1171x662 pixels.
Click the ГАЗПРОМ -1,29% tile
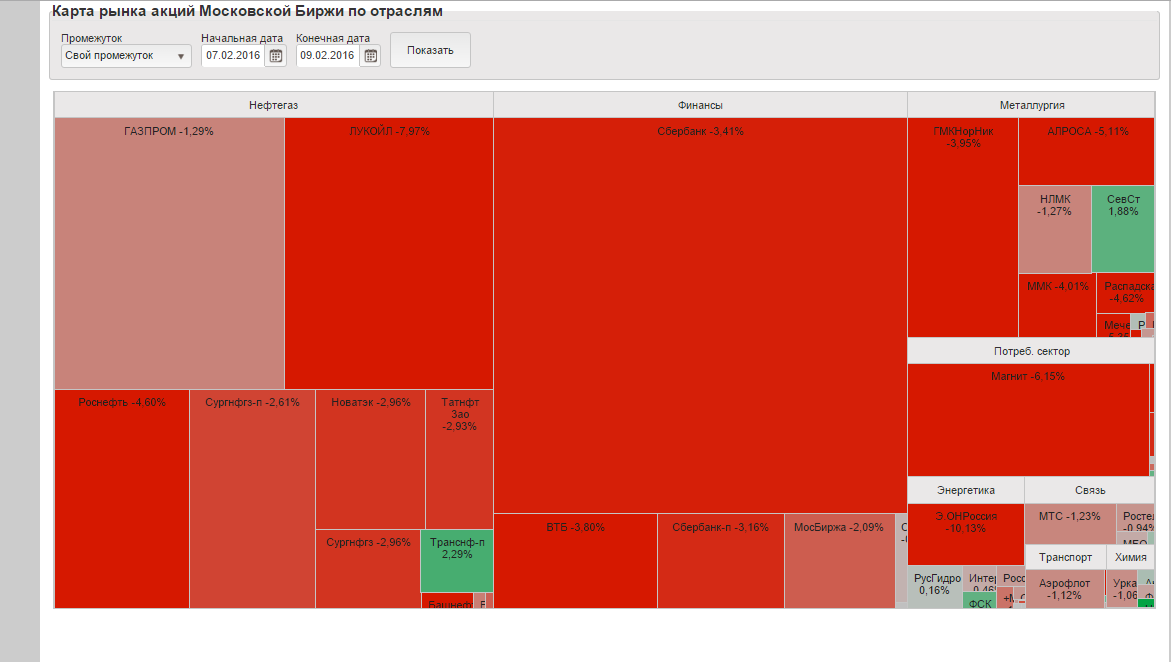169,253
